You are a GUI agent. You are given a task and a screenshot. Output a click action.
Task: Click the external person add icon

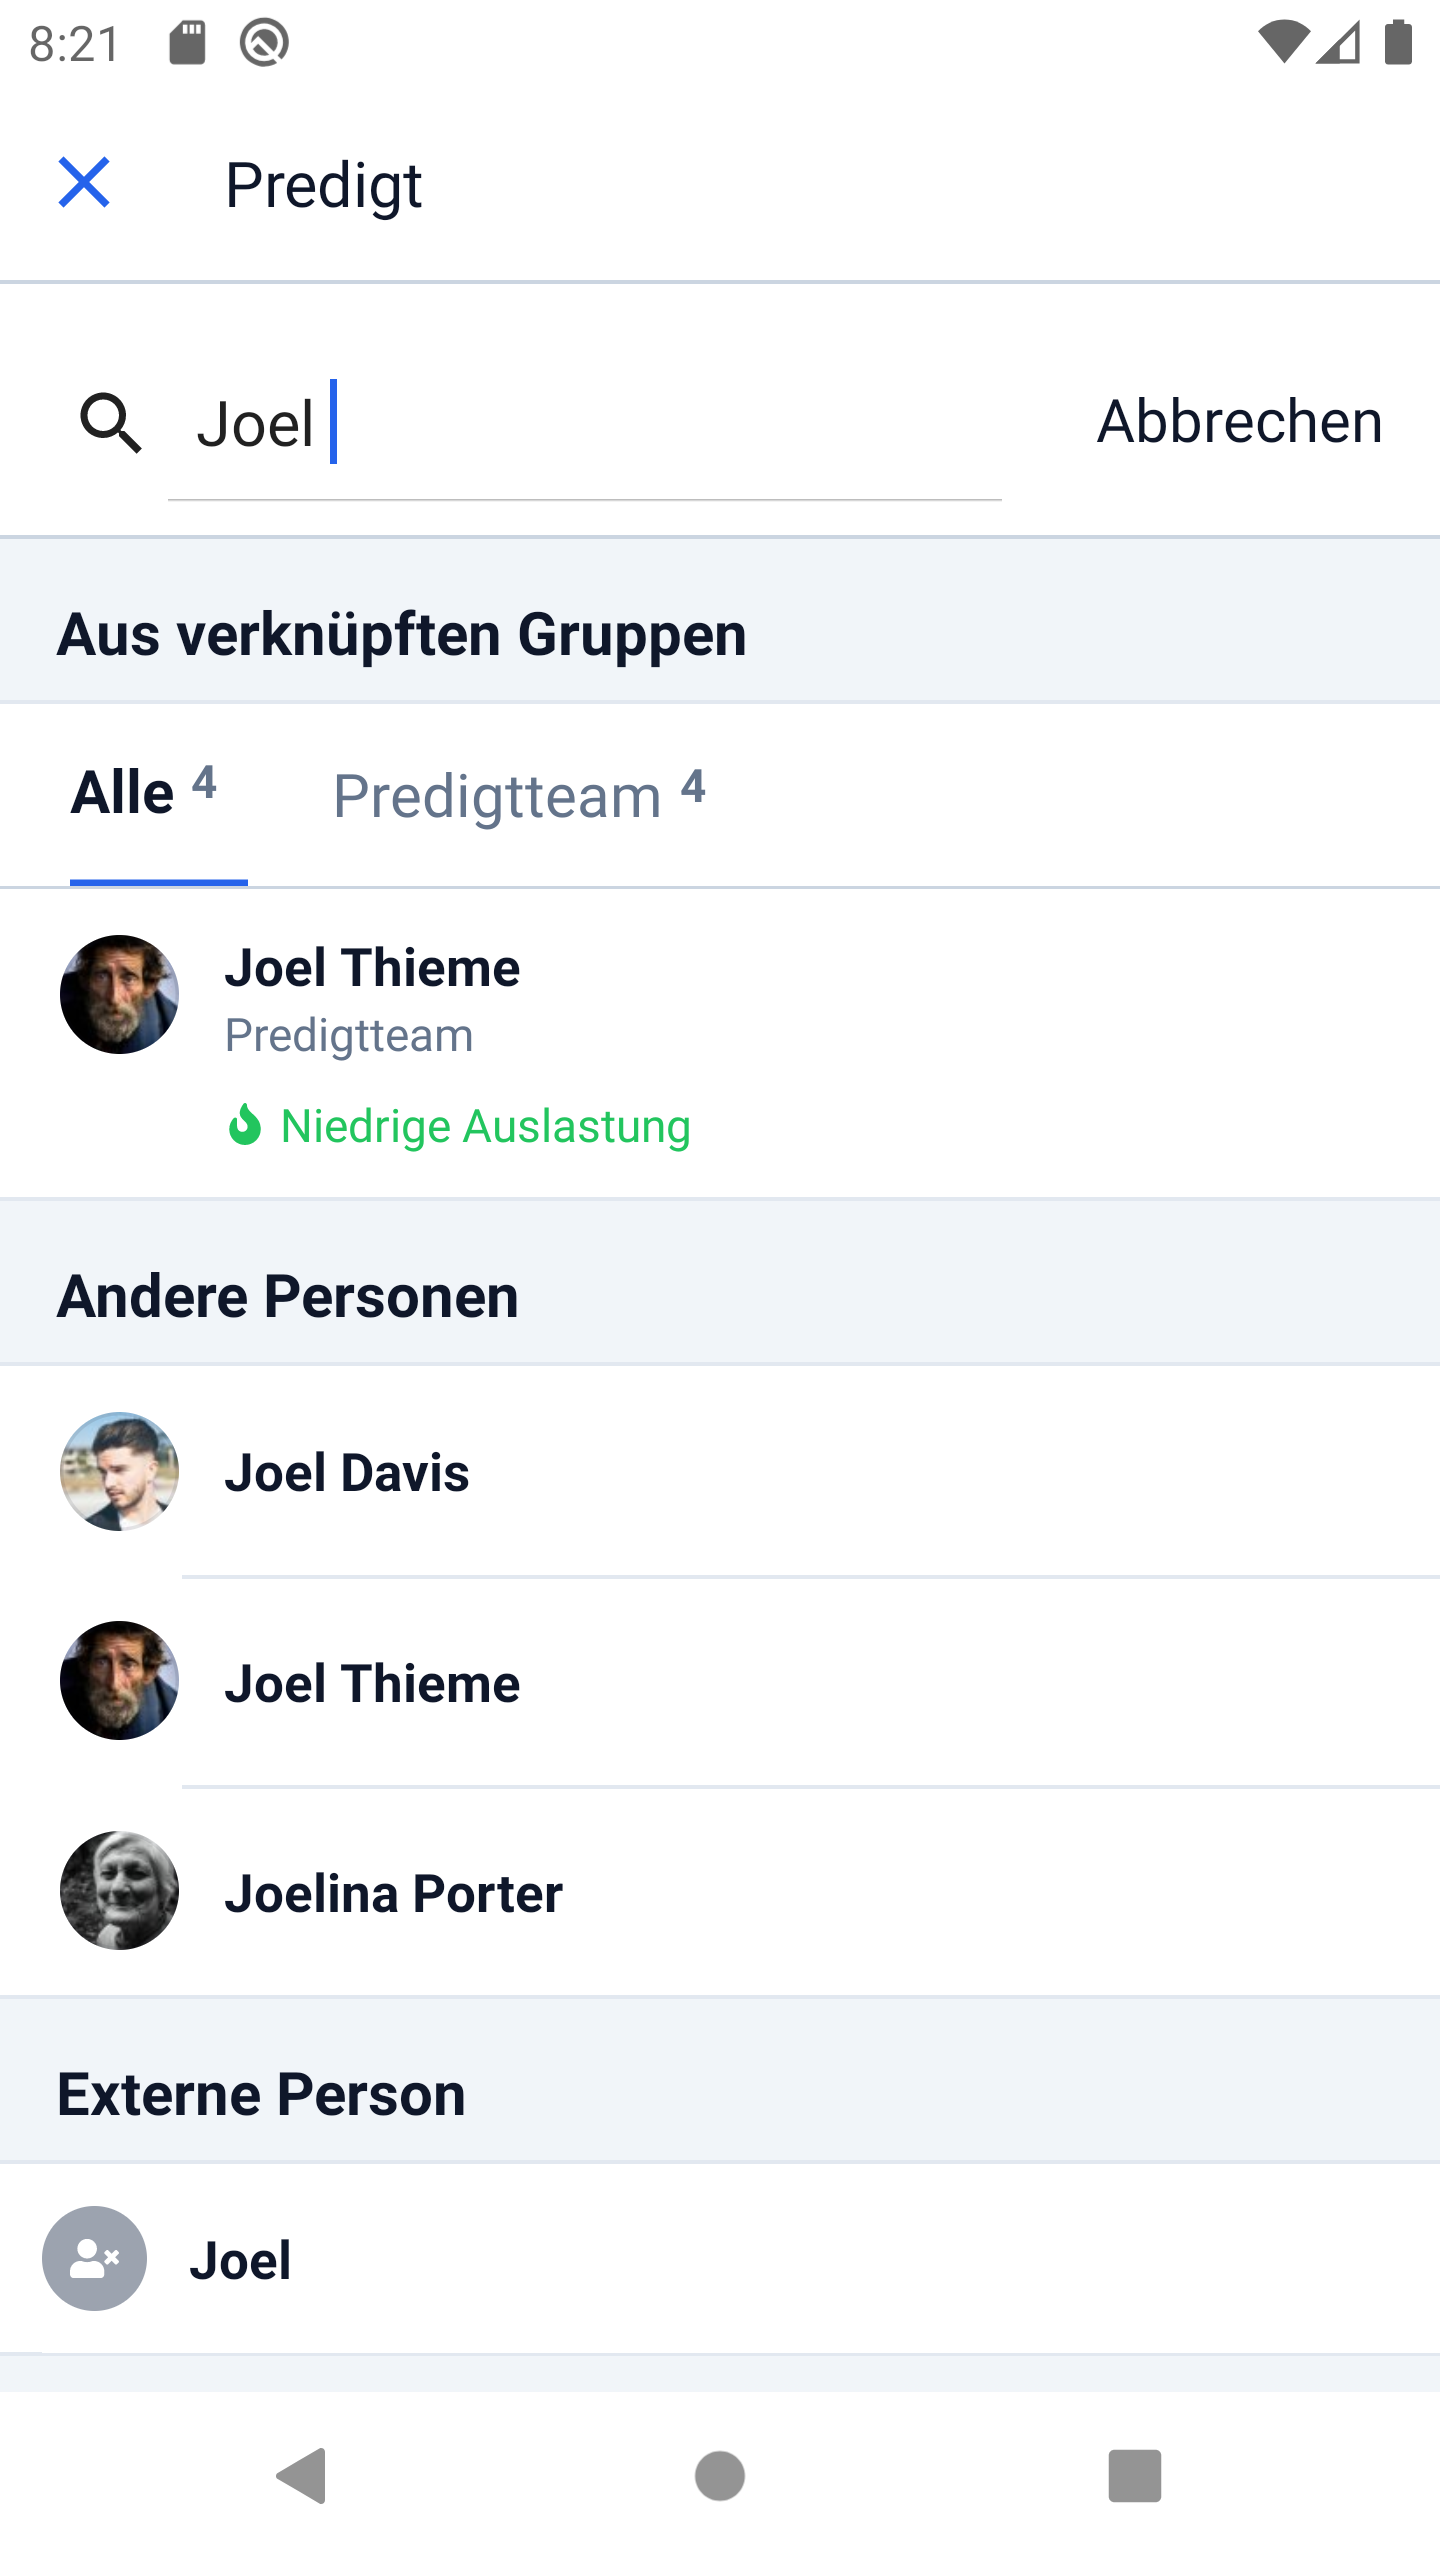pyautogui.click(x=95, y=2258)
